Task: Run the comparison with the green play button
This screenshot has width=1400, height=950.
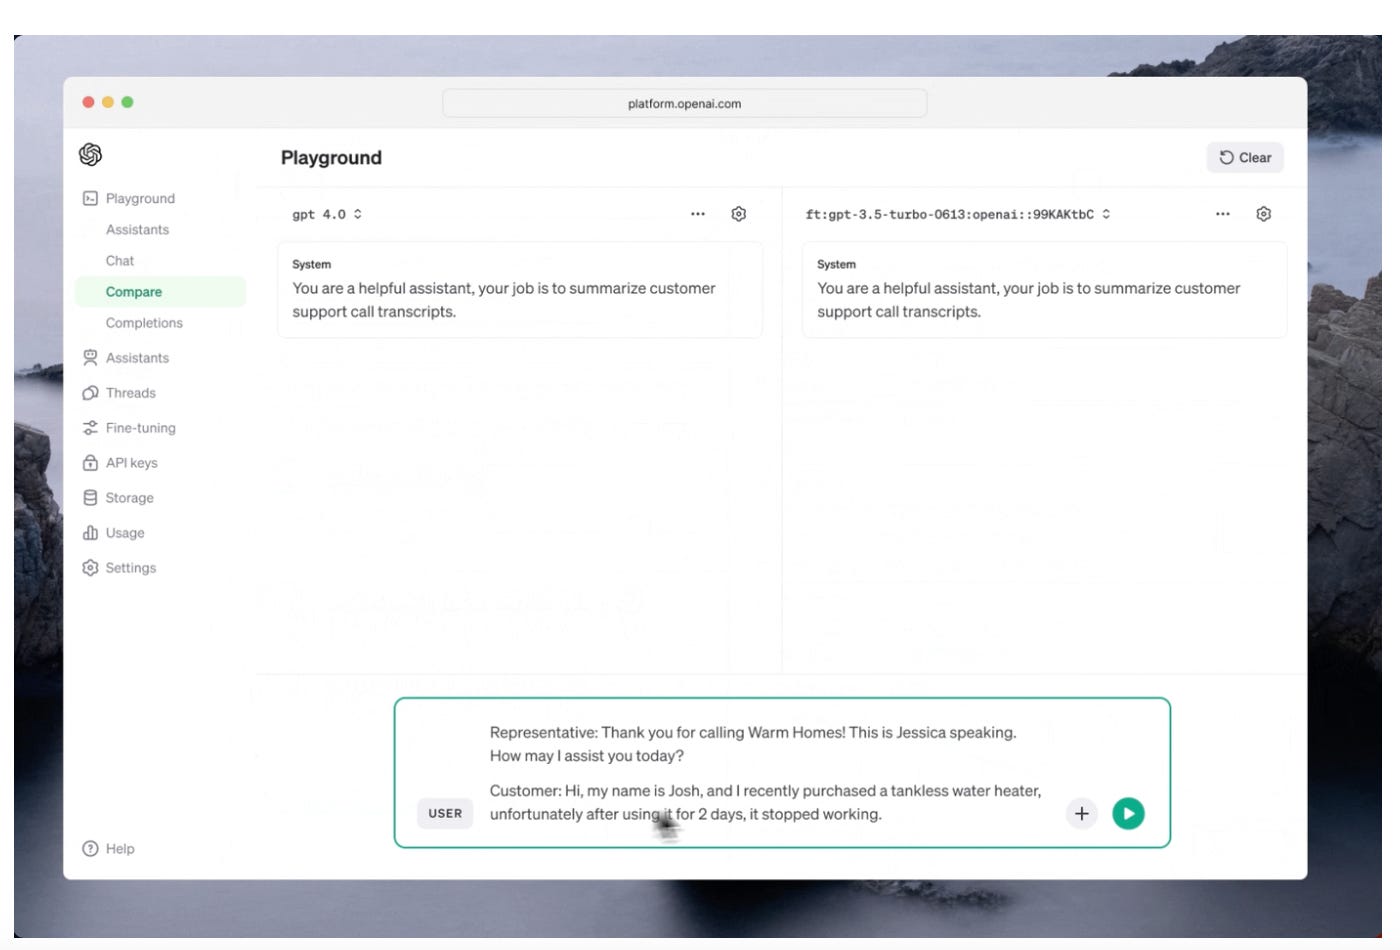Action: click(x=1128, y=813)
